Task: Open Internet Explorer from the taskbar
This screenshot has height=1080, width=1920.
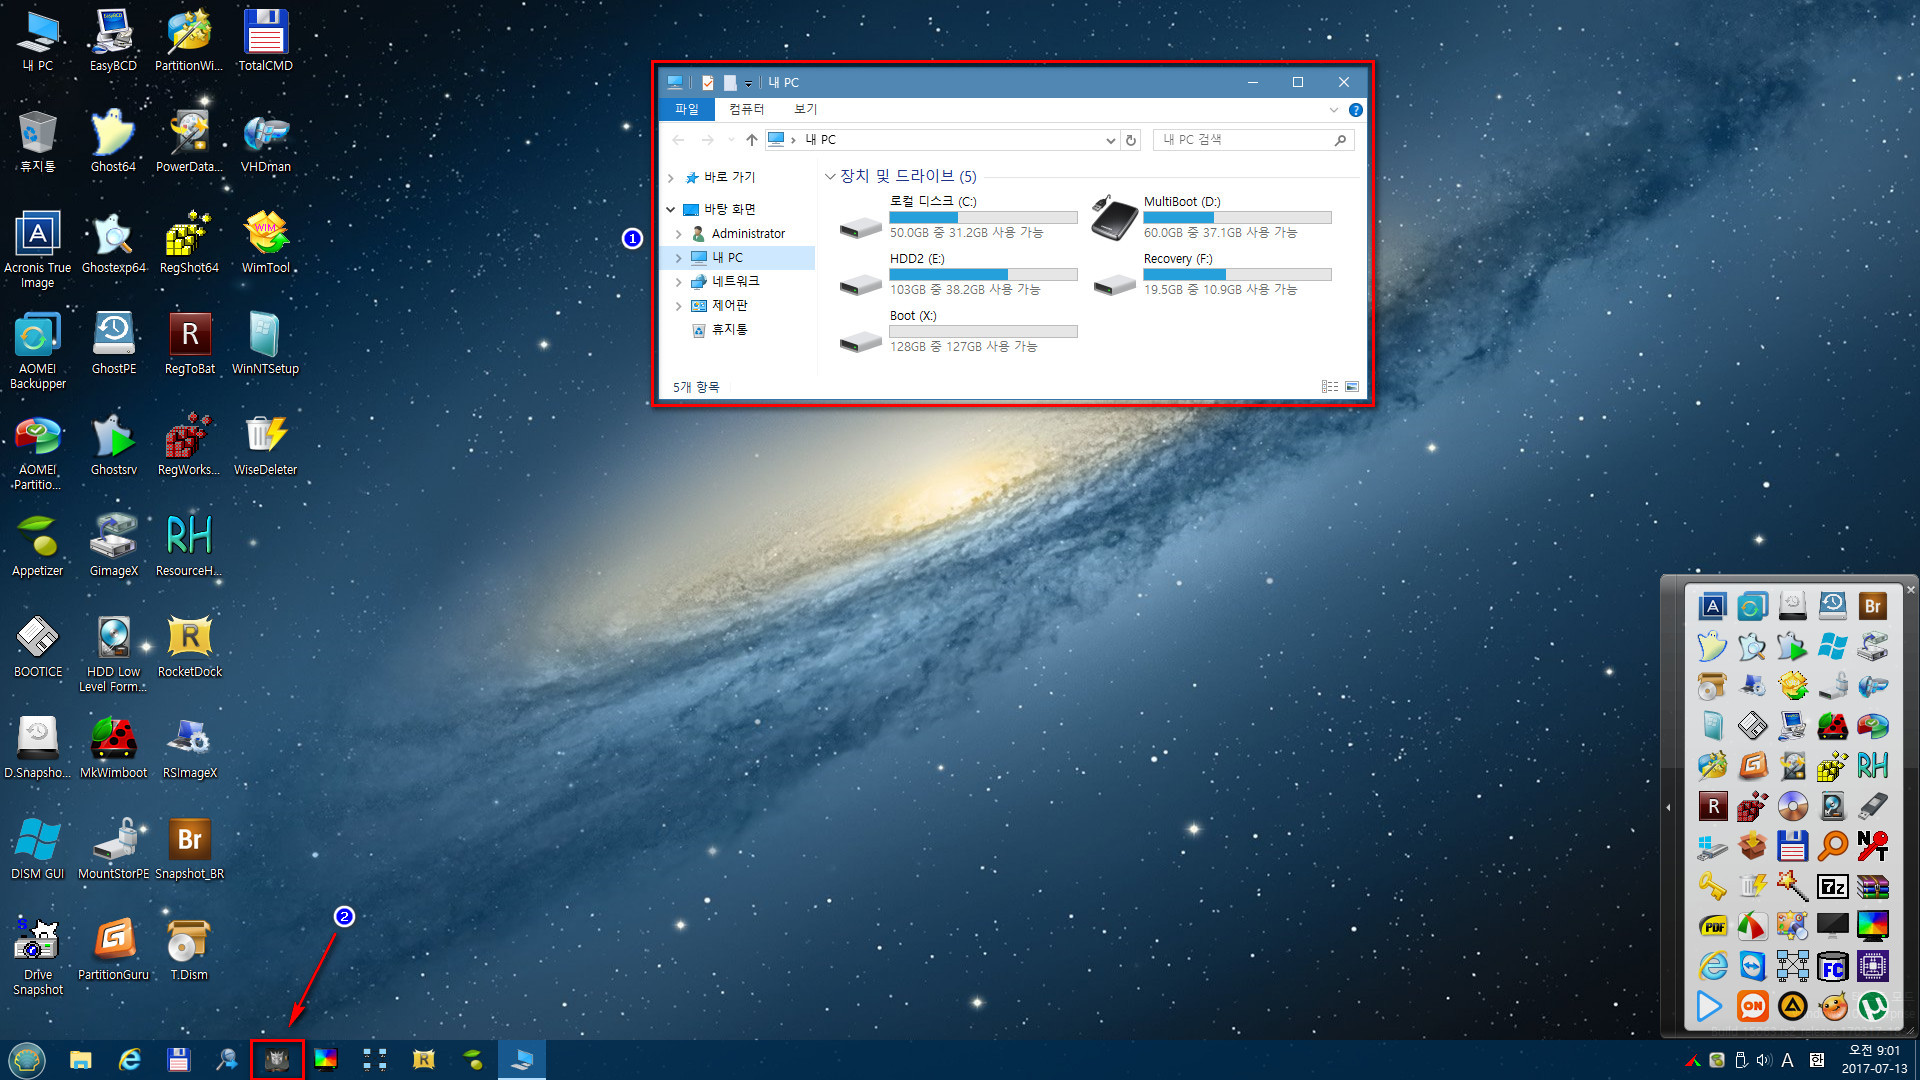Action: [130, 1060]
